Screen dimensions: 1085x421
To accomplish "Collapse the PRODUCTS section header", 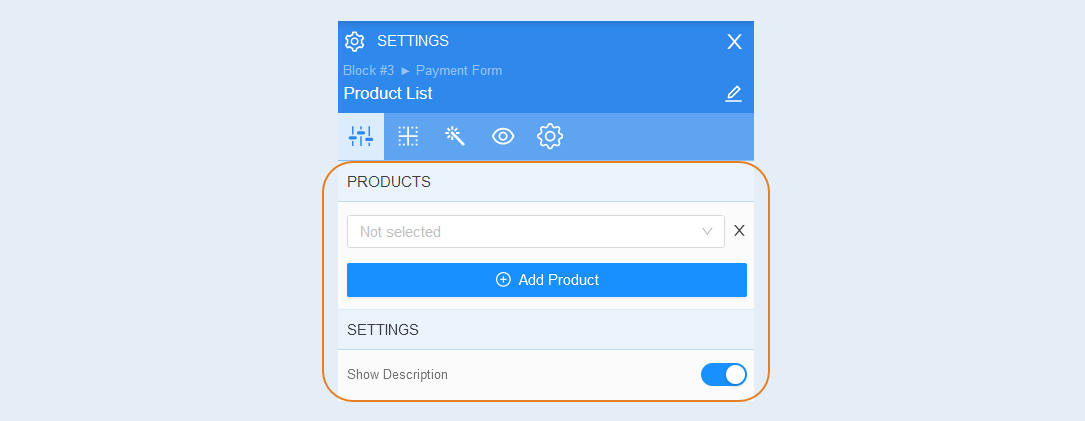I will (x=546, y=182).
